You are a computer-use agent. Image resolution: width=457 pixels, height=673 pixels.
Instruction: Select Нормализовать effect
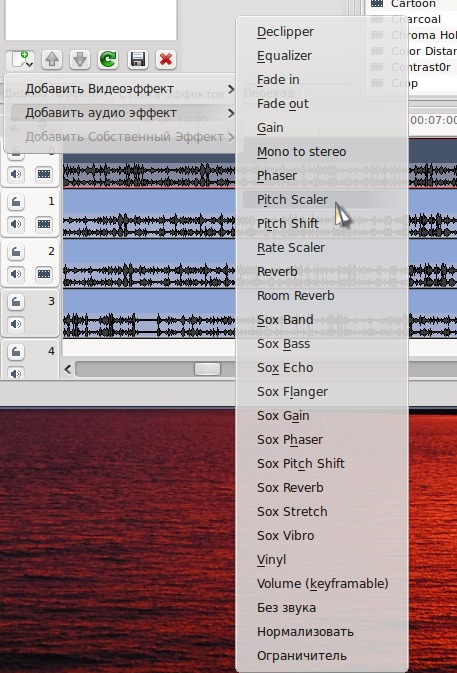pyautogui.click(x=322, y=633)
